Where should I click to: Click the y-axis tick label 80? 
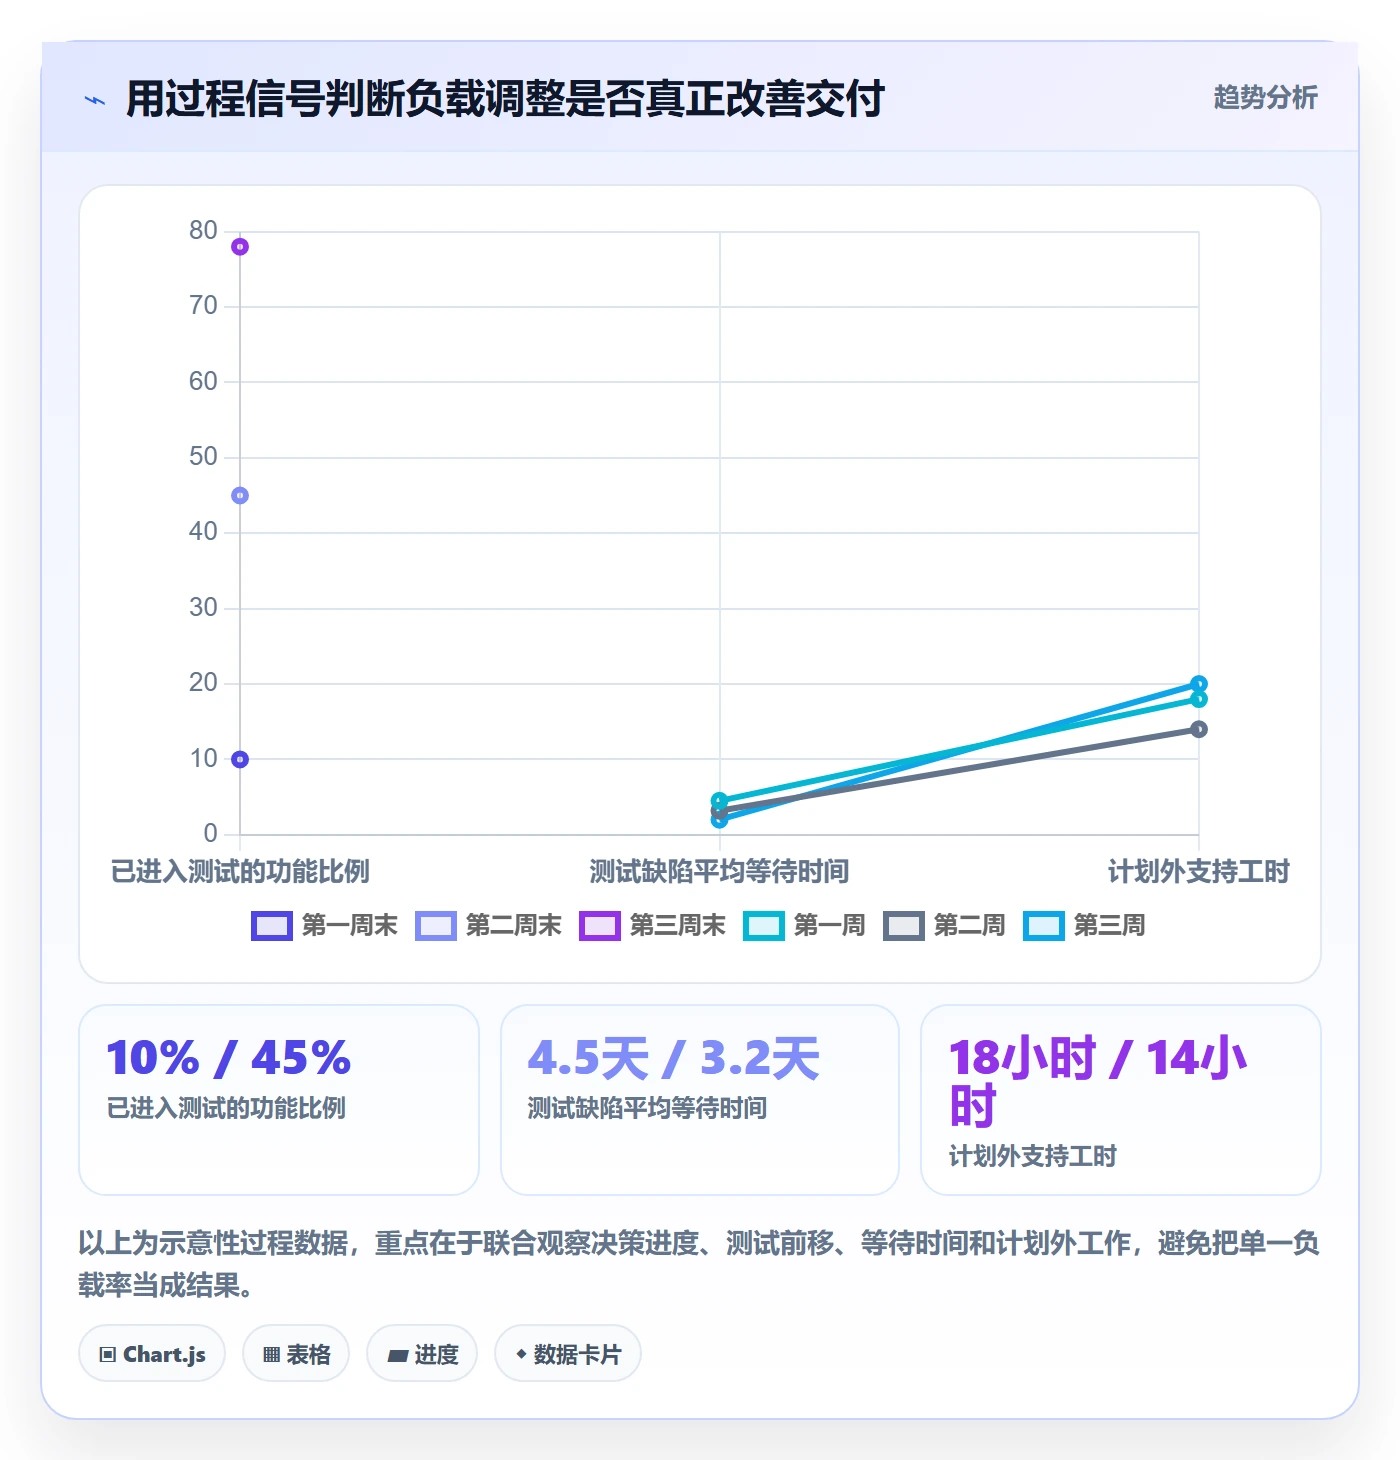(204, 231)
